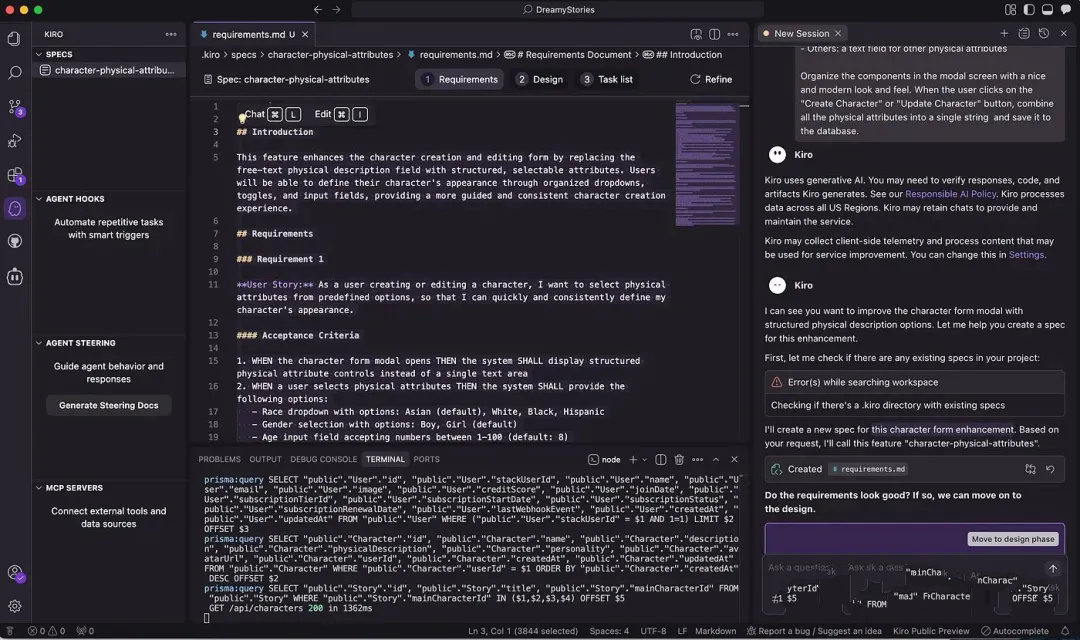The width and height of the screenshot is (1080, 640).
Task: Split the terminal pane
Action: point(661,460)
